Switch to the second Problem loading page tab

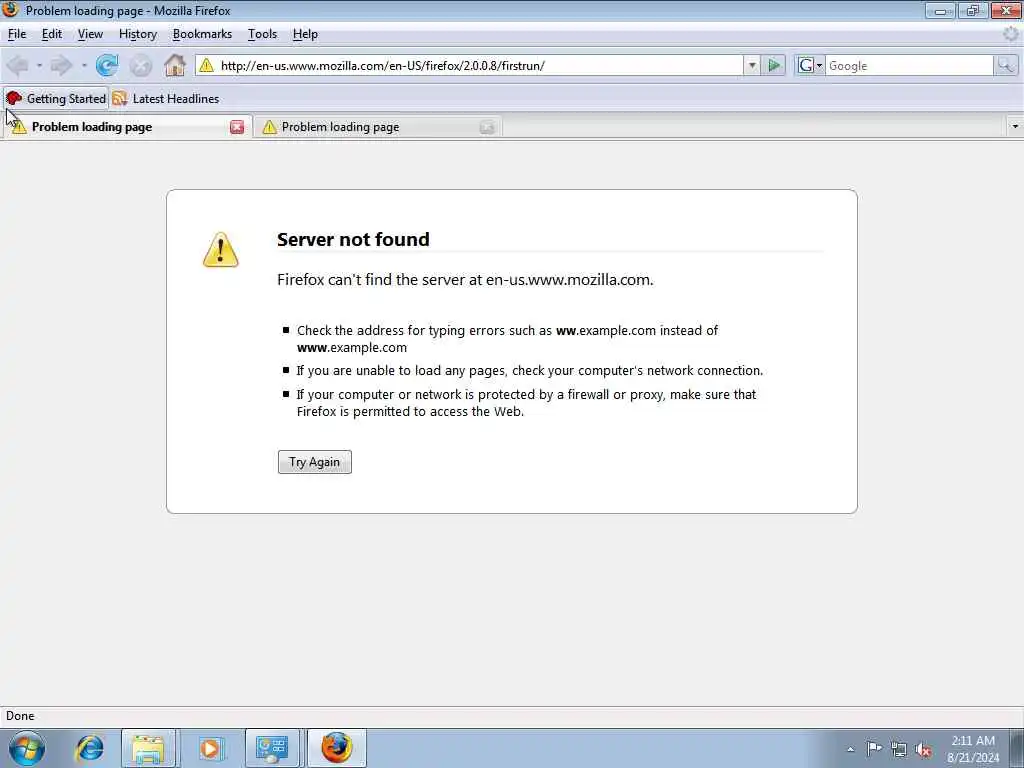pyautogui.click(x=377, y=127)
